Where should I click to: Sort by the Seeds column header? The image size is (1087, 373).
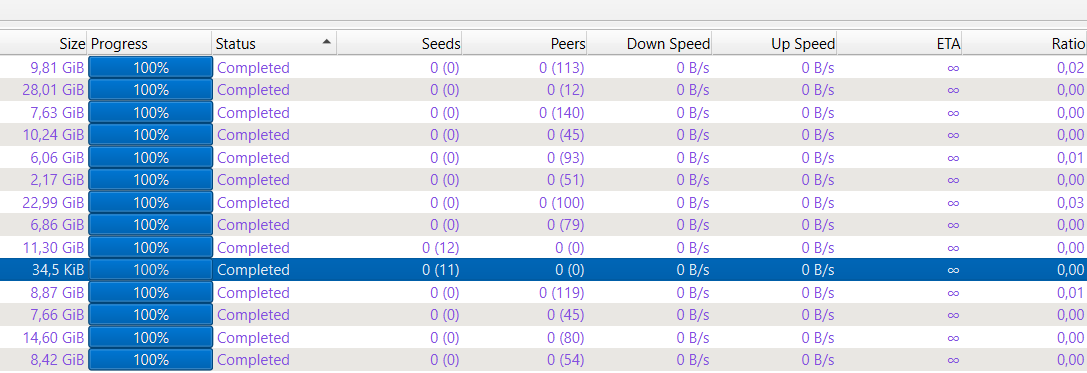click(x=399, y=44)
